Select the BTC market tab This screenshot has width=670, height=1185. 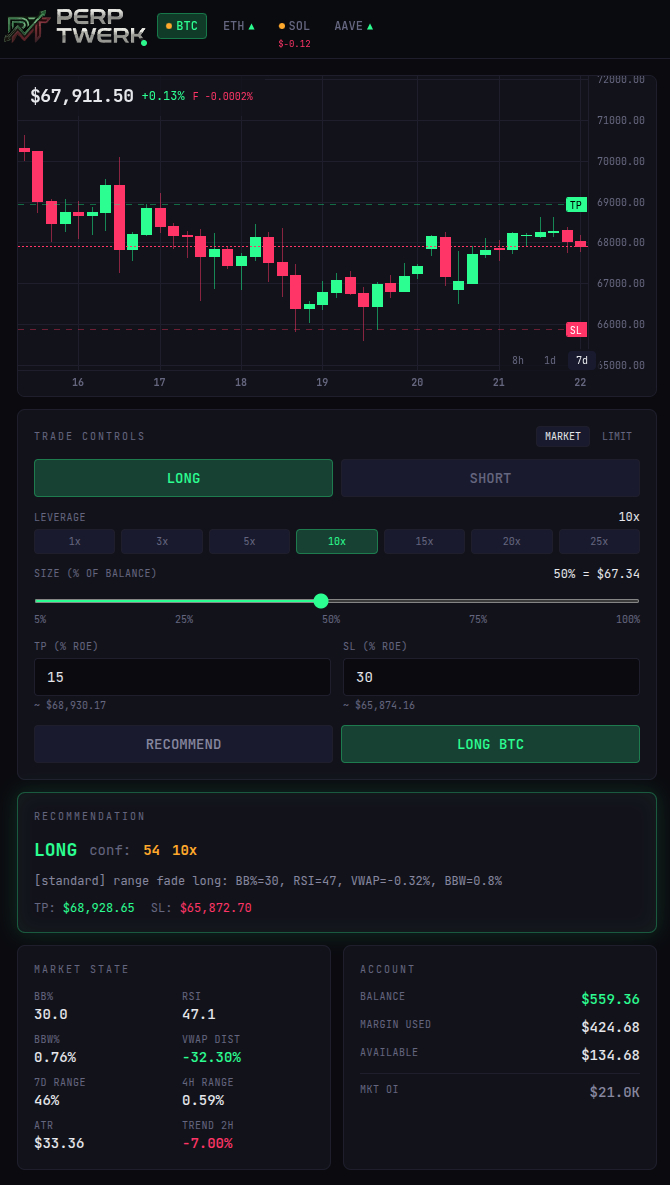tap(182, 26)
